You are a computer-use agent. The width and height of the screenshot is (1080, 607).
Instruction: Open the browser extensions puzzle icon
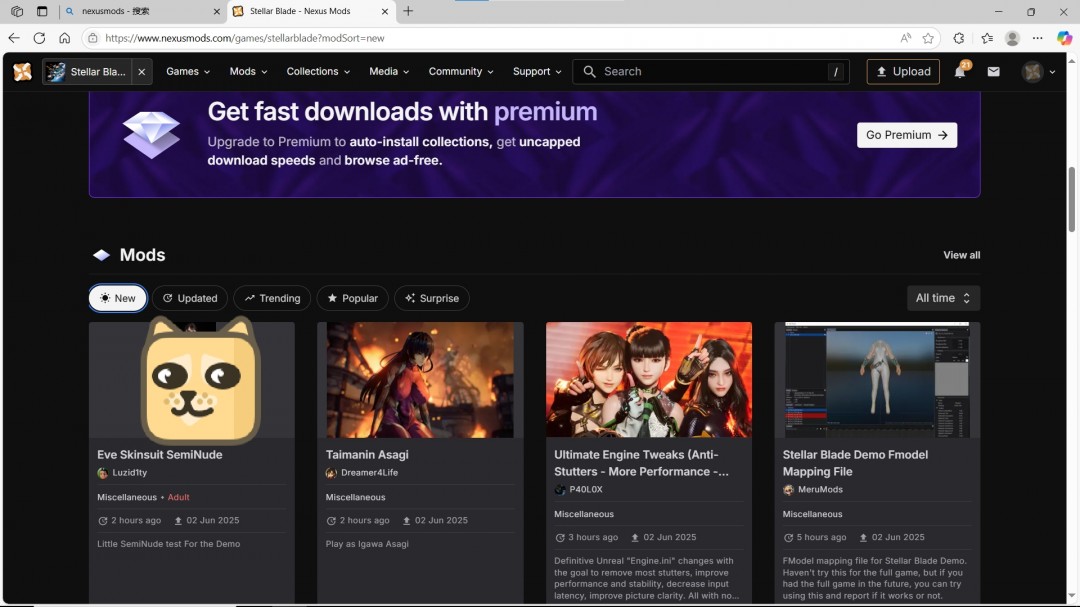(x=959, y=38)
